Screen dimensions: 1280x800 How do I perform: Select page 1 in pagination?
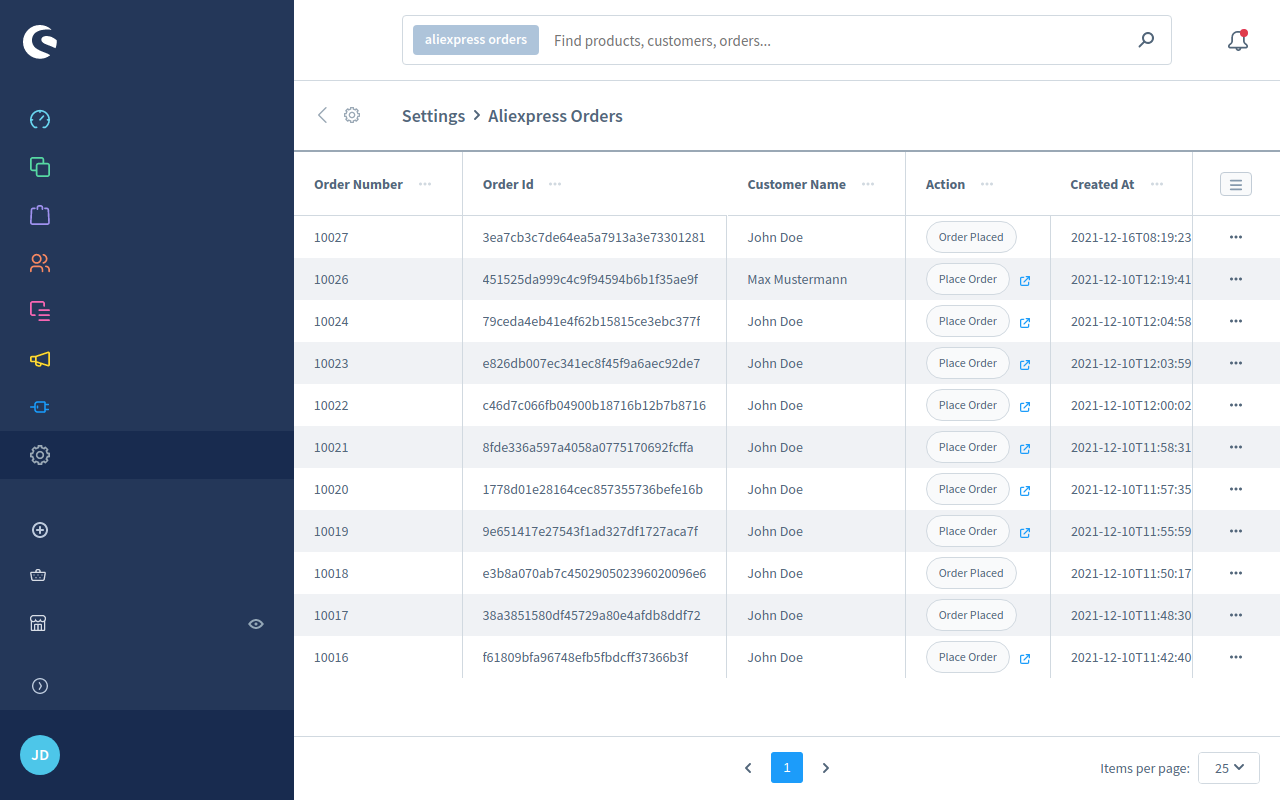(x=787, y=768)
